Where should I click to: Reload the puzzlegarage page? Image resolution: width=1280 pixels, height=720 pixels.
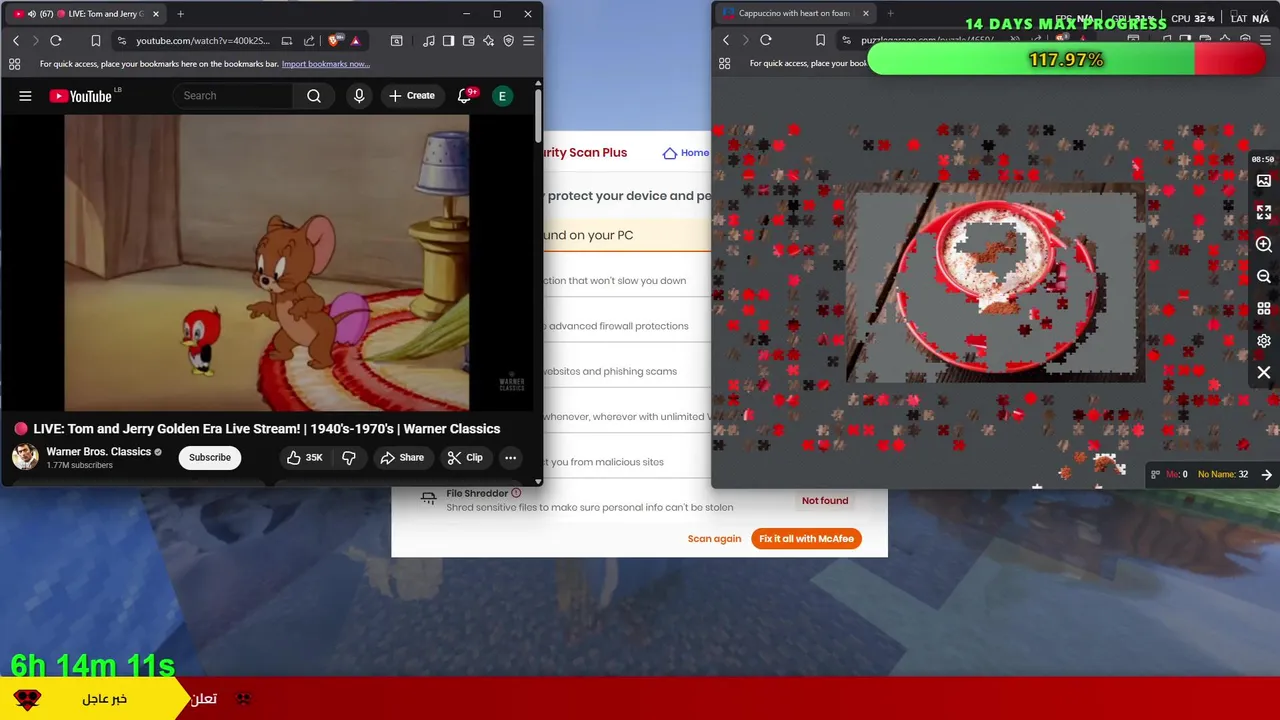click(x=766, y=40)
